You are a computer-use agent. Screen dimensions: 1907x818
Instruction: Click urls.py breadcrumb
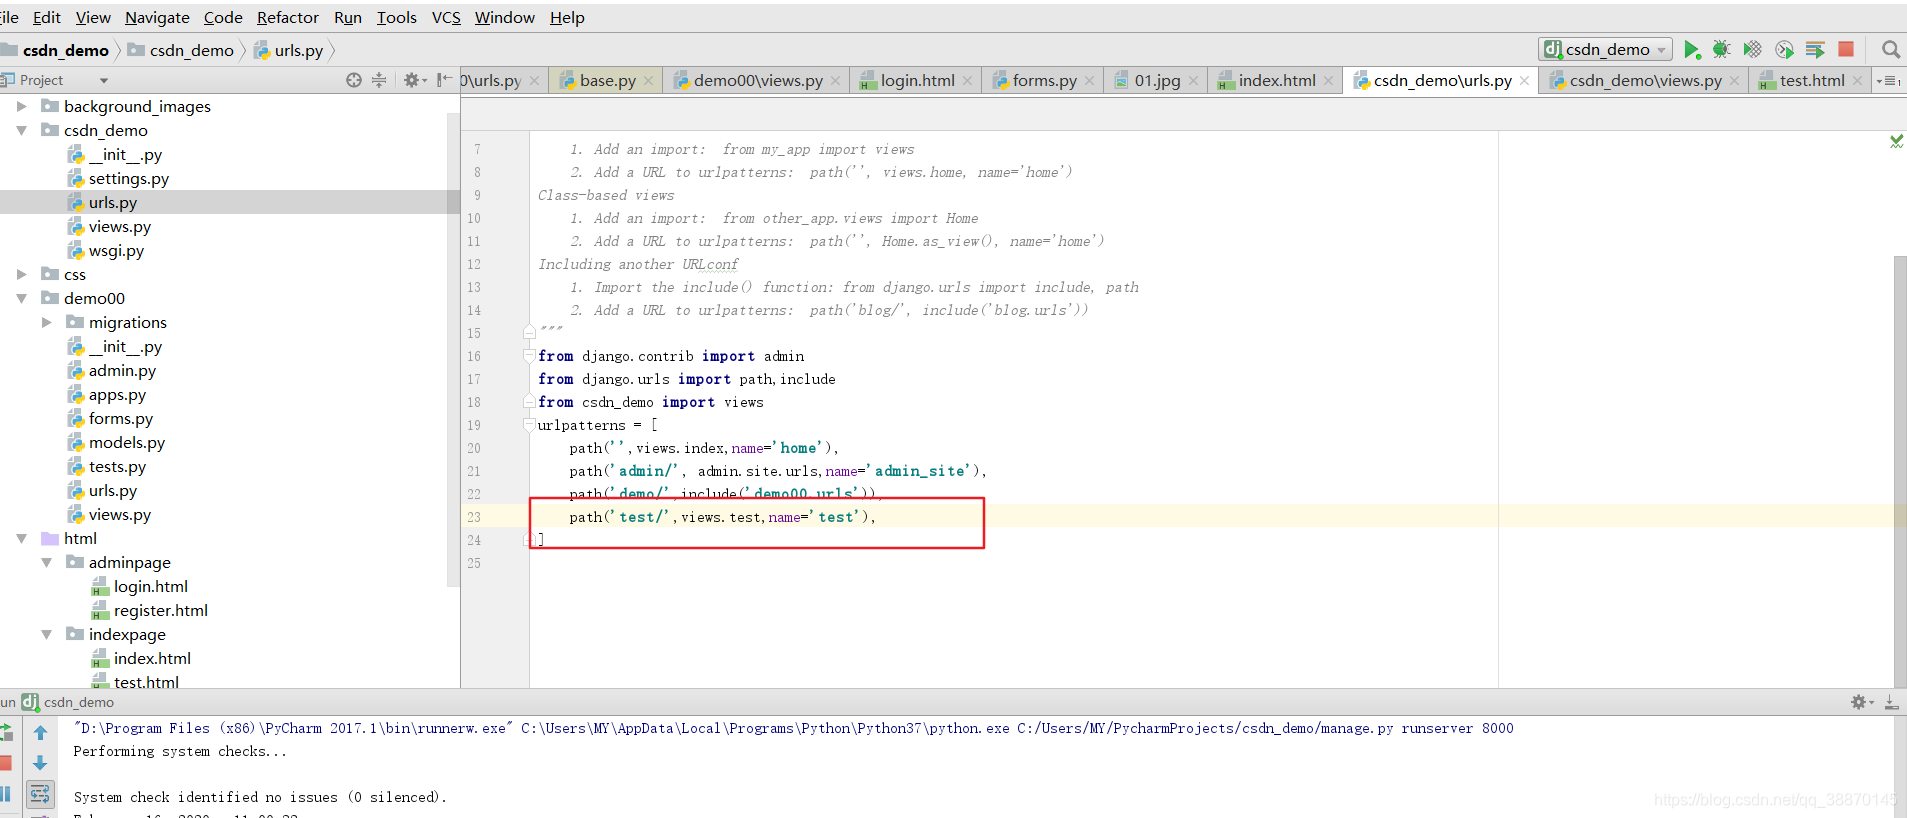pos(288,50)
